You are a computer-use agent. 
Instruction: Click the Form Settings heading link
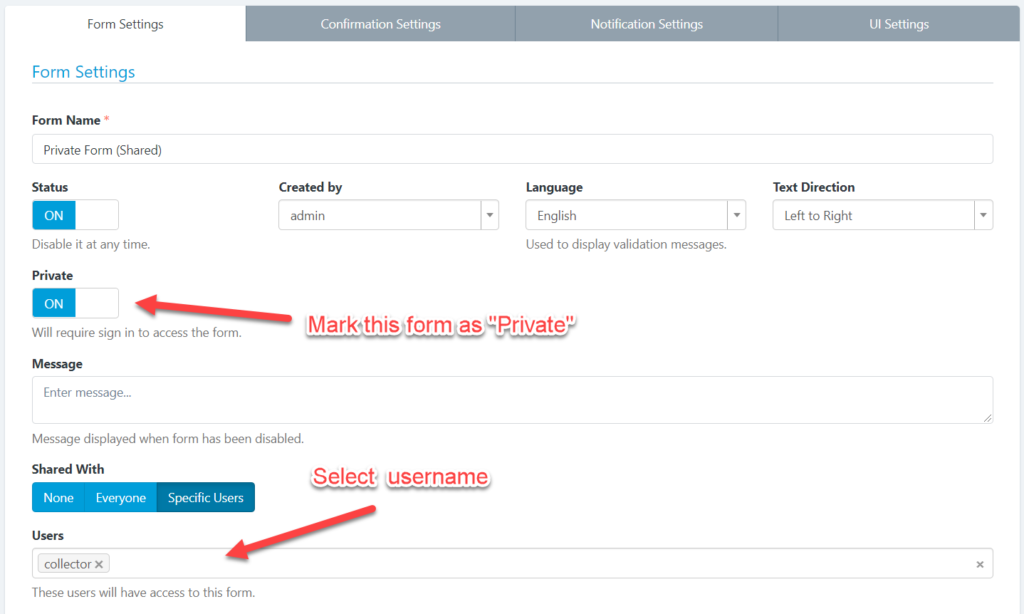coord(83,71)
